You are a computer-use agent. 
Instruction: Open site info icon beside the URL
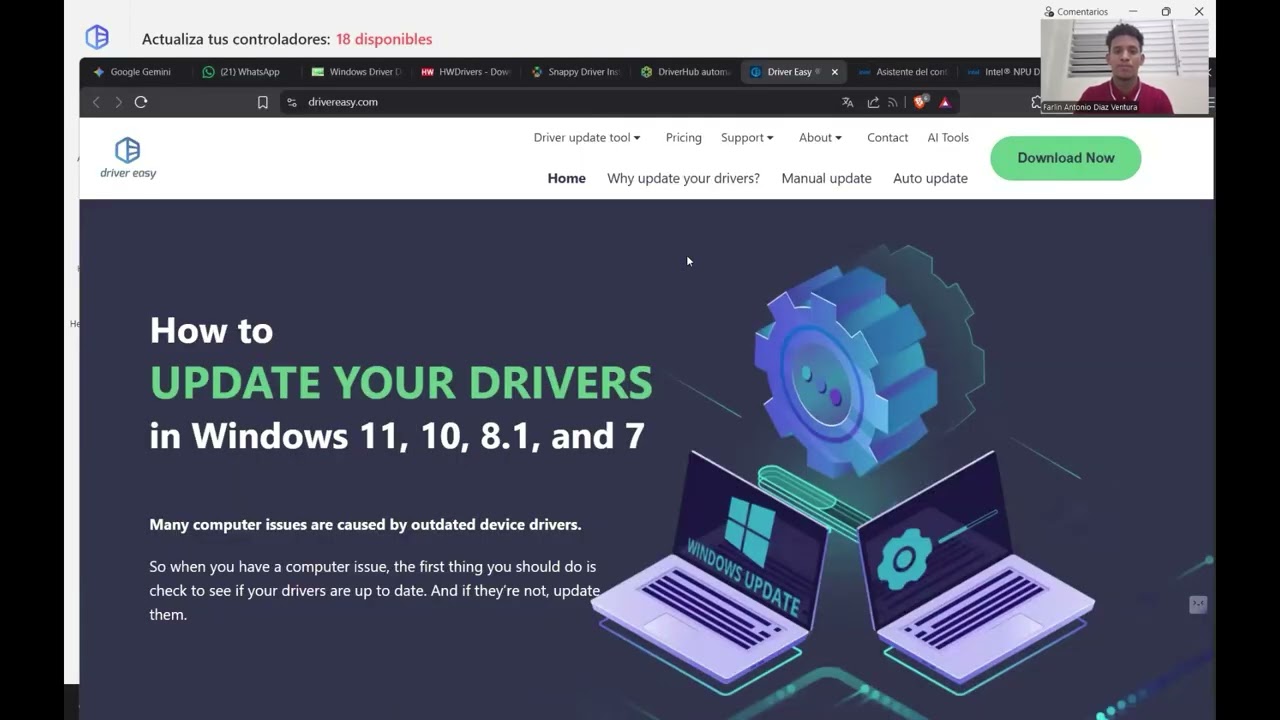pos(292,102)
